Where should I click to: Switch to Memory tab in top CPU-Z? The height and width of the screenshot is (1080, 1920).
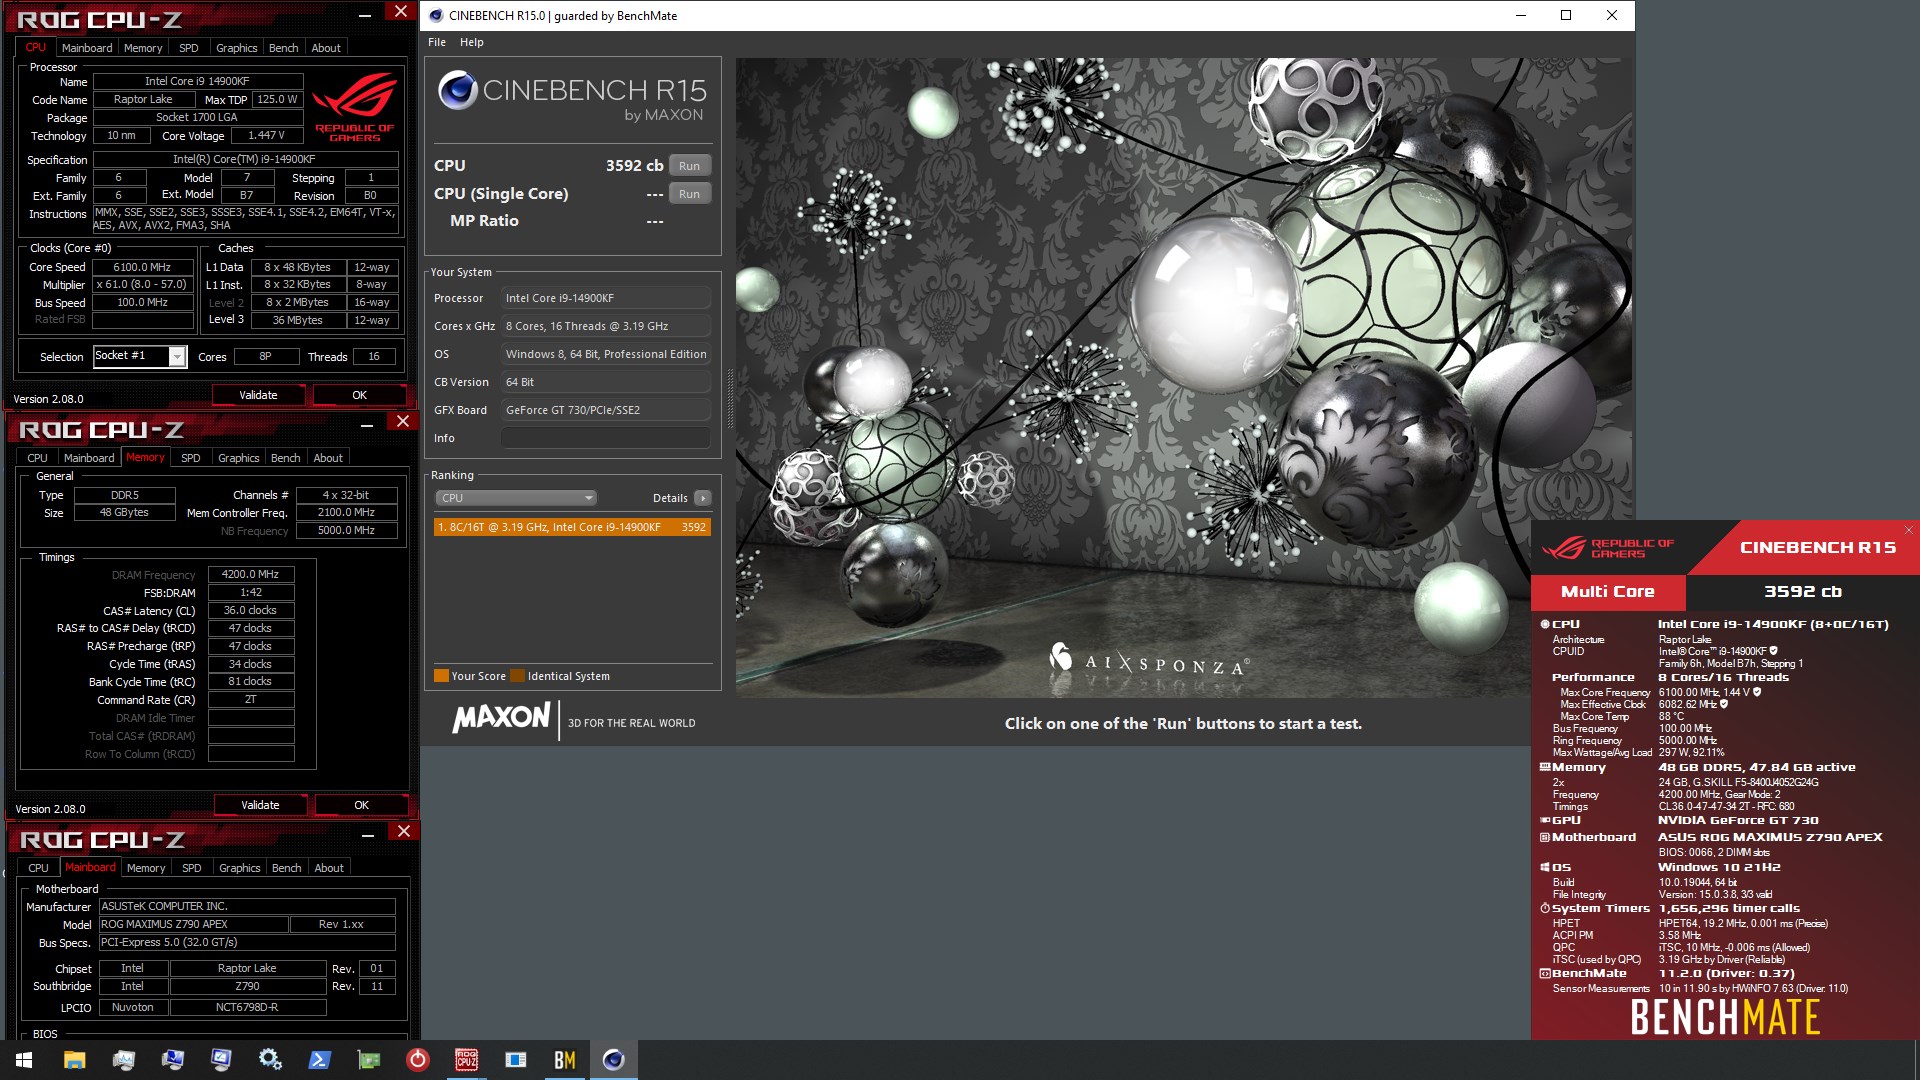(143, 48)
